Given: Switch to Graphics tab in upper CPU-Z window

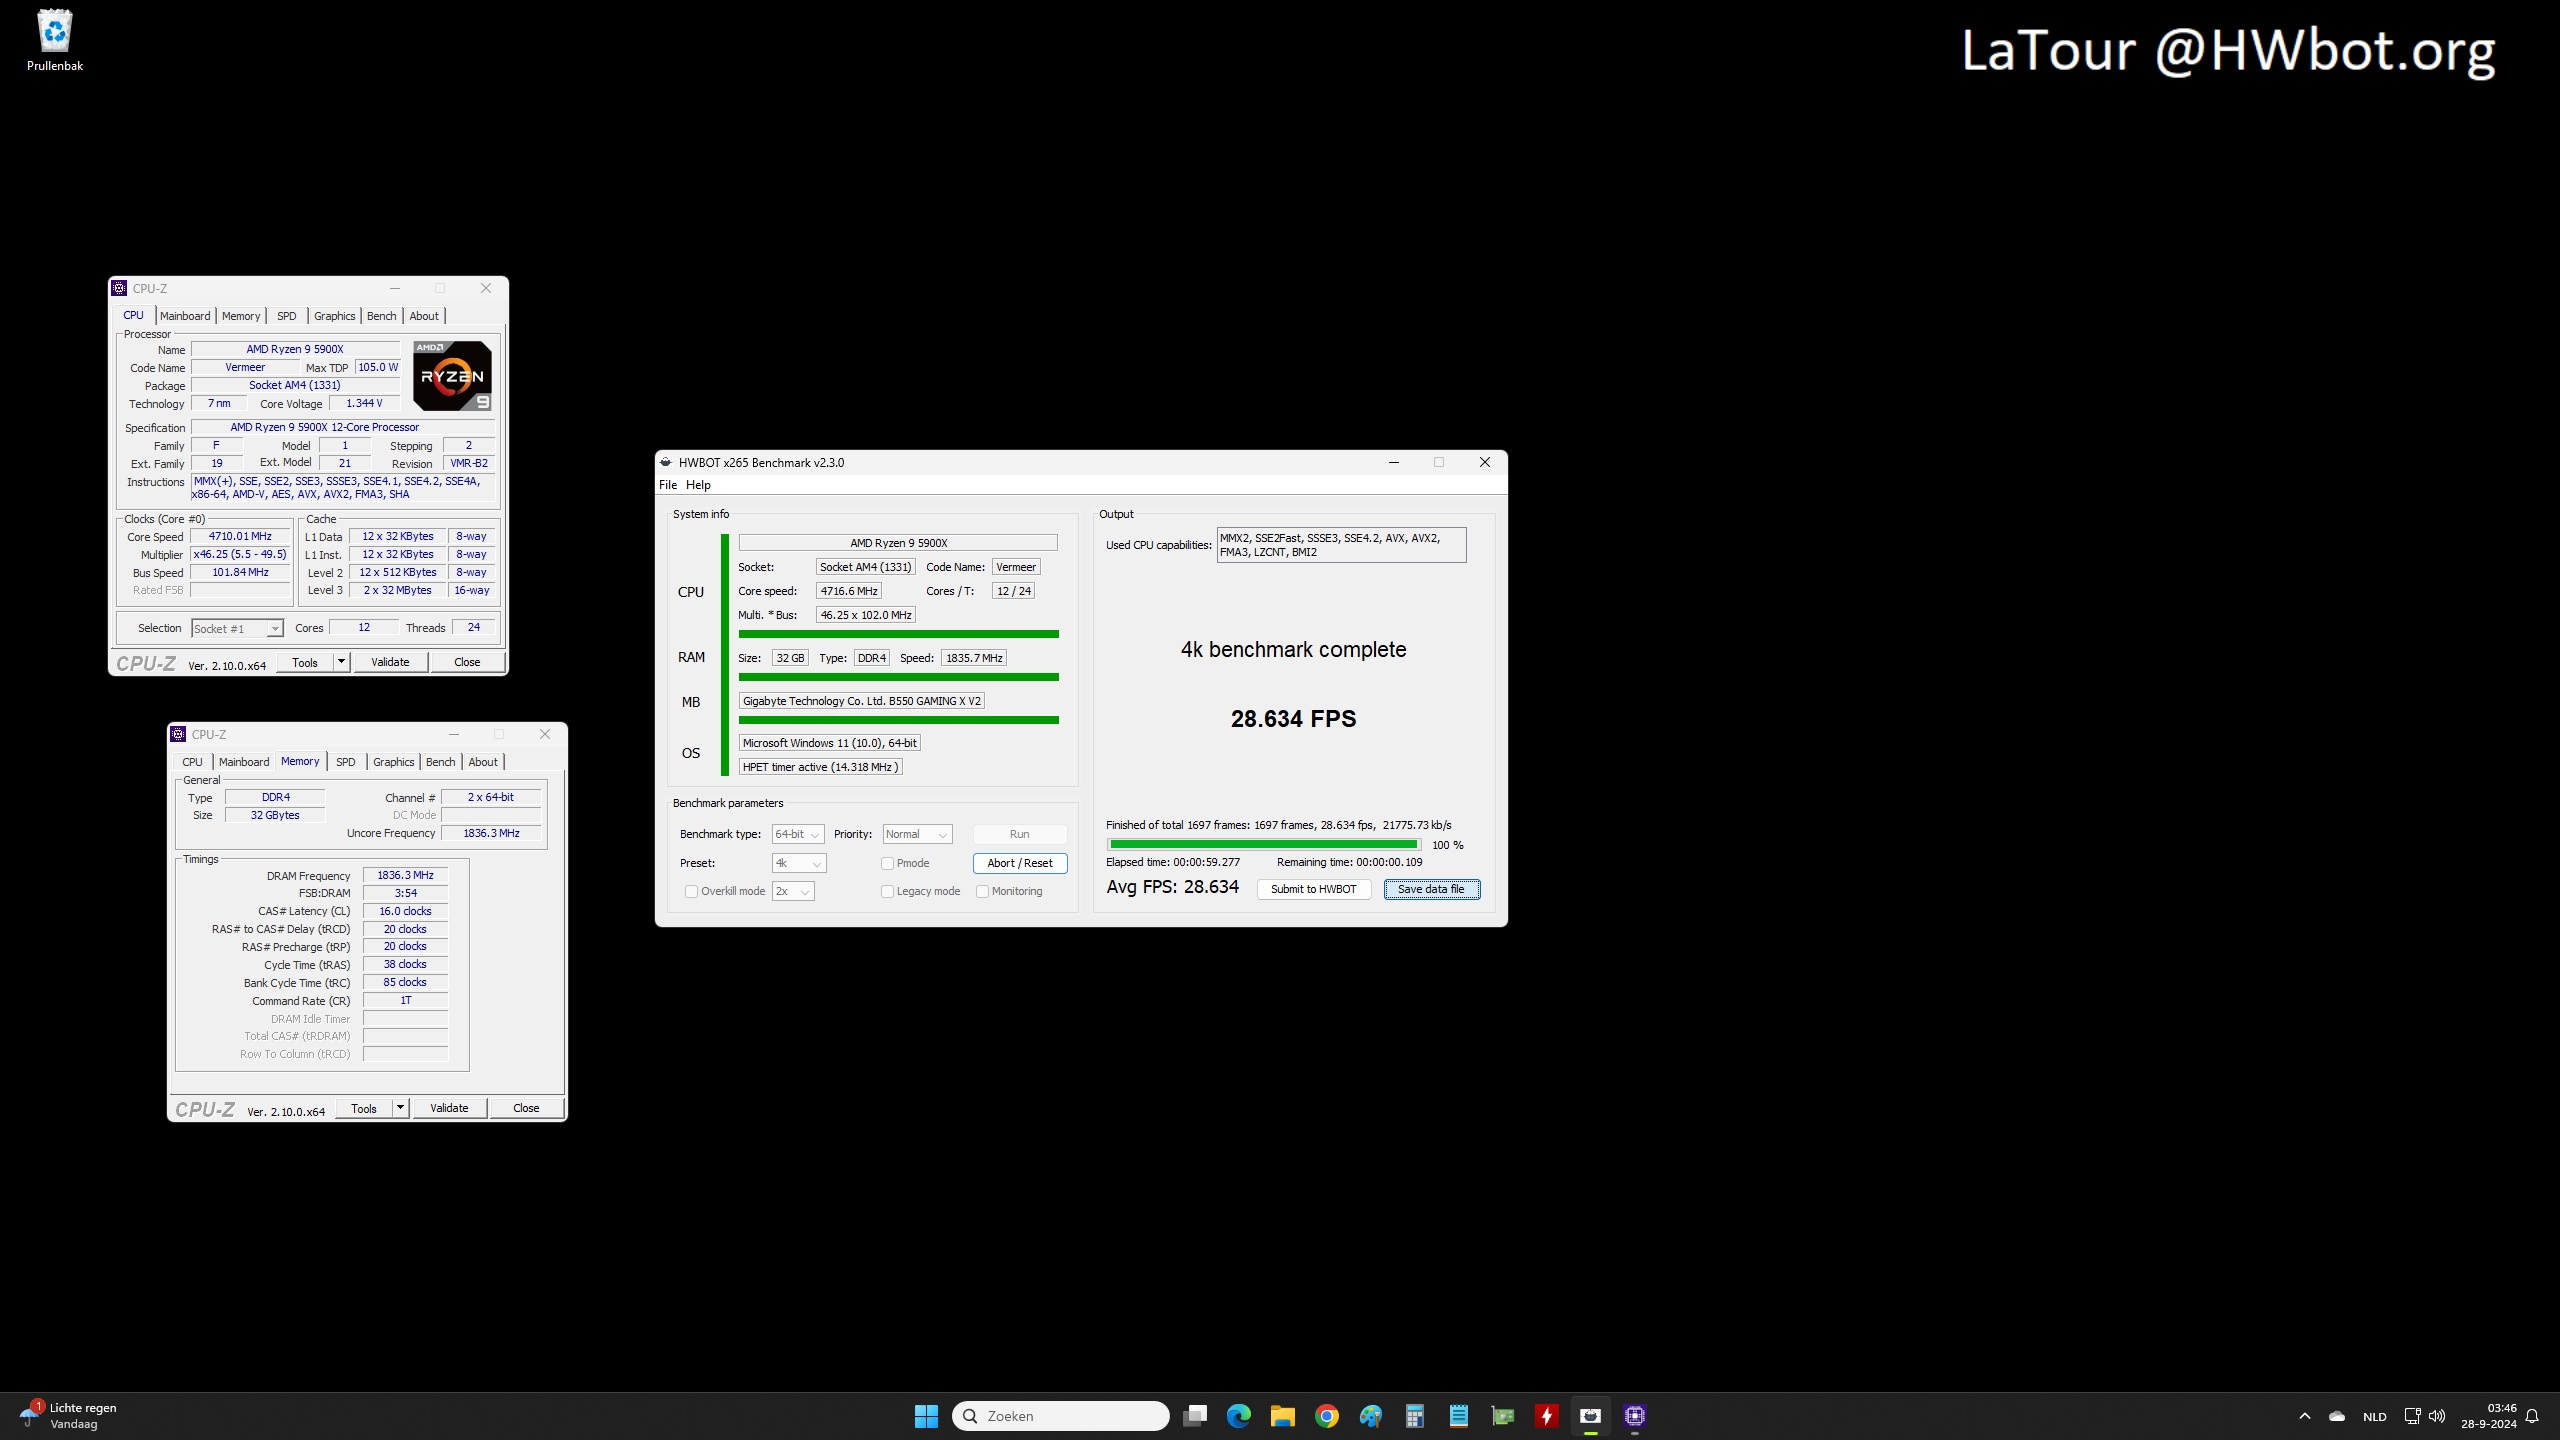Looking at the screenshot, I should [x=334, y=316].
